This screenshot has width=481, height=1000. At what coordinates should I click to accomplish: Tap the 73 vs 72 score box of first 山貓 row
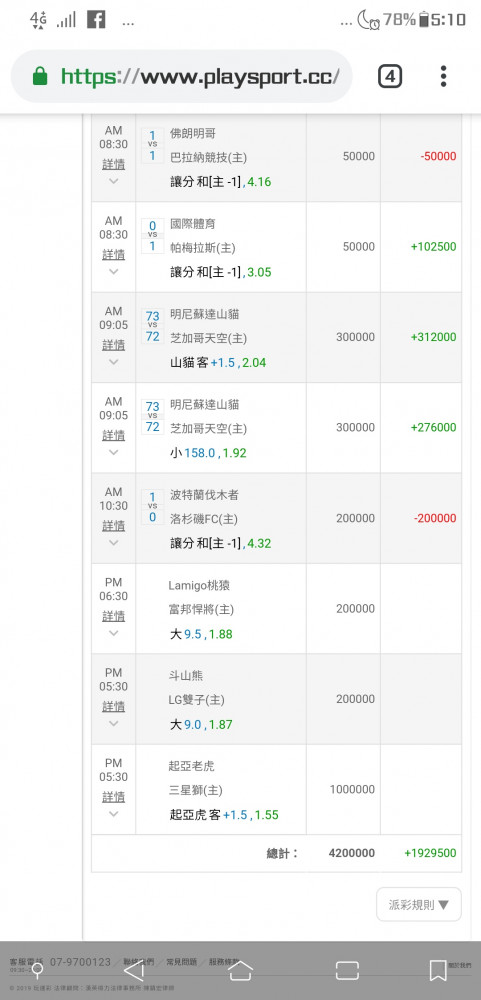(x=152, y=326)
